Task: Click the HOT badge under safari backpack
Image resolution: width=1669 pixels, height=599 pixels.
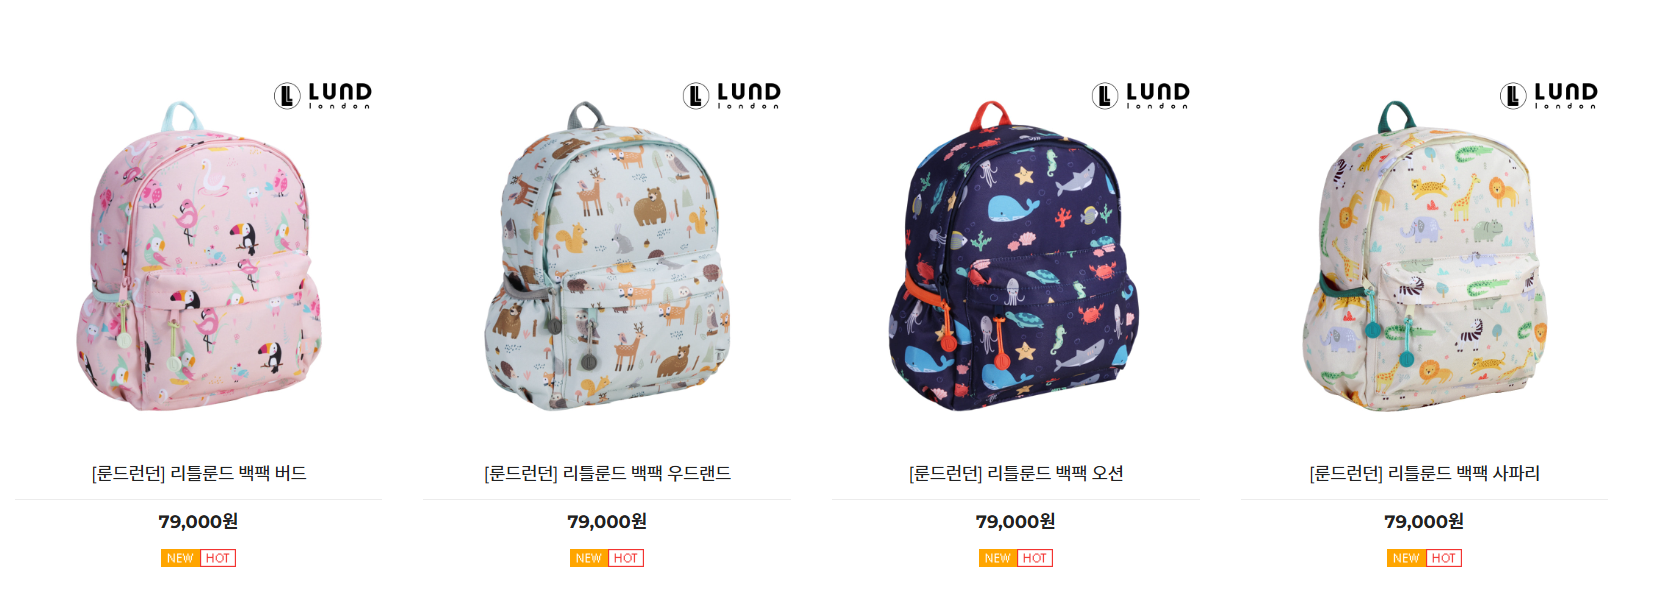Action: 1444,558
